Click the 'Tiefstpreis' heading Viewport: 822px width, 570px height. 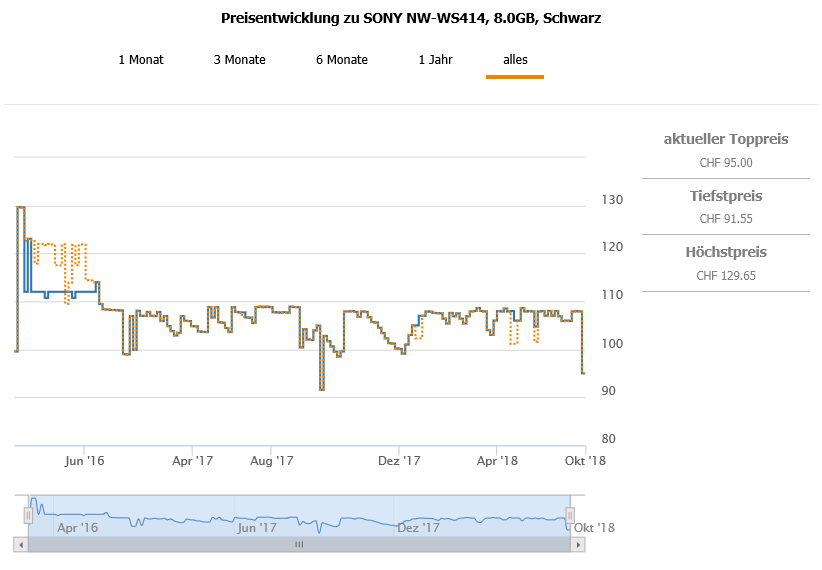[725, 195]
